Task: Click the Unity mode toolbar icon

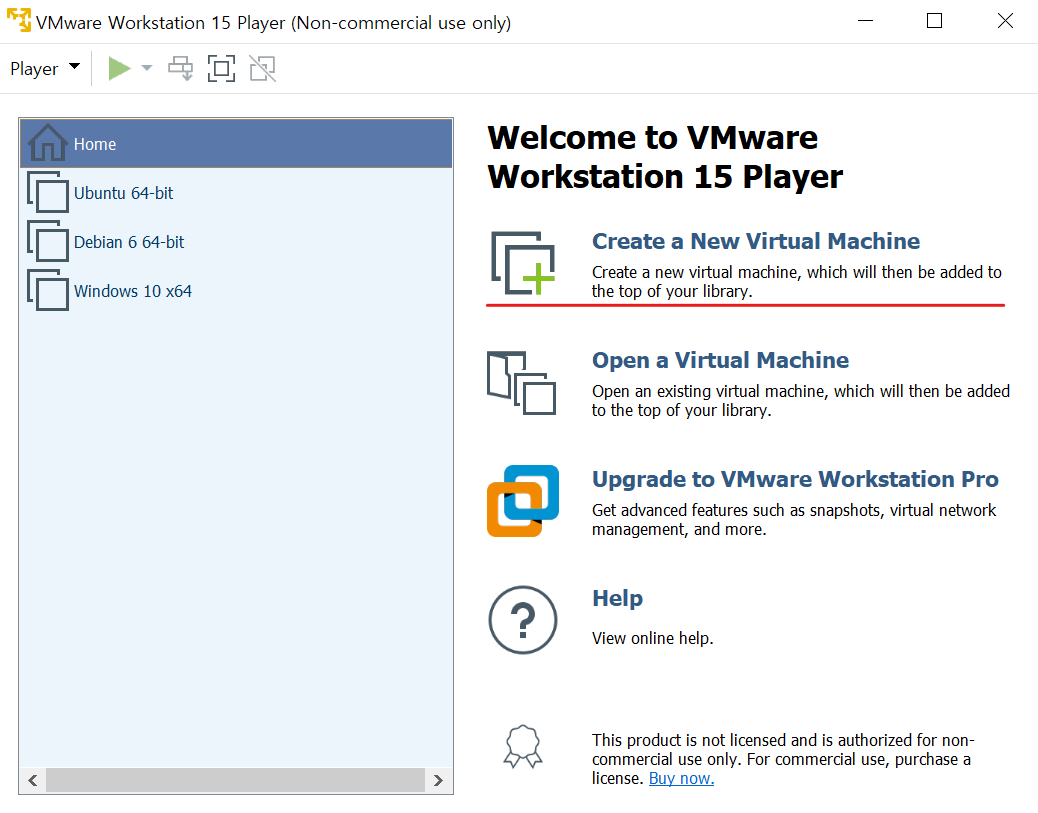Action: coord(262,68)
